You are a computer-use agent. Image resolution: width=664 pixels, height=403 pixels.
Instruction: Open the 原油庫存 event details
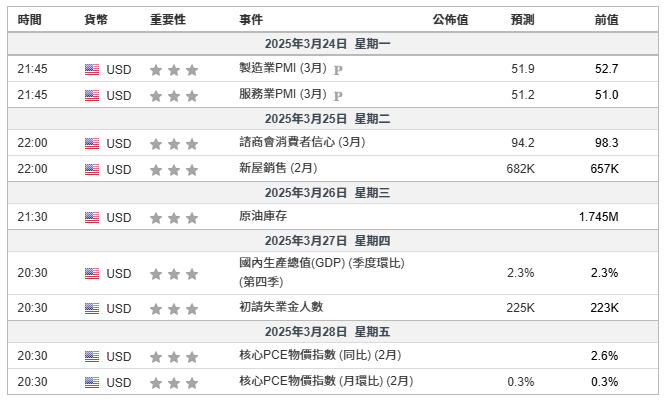pos(262,218)
